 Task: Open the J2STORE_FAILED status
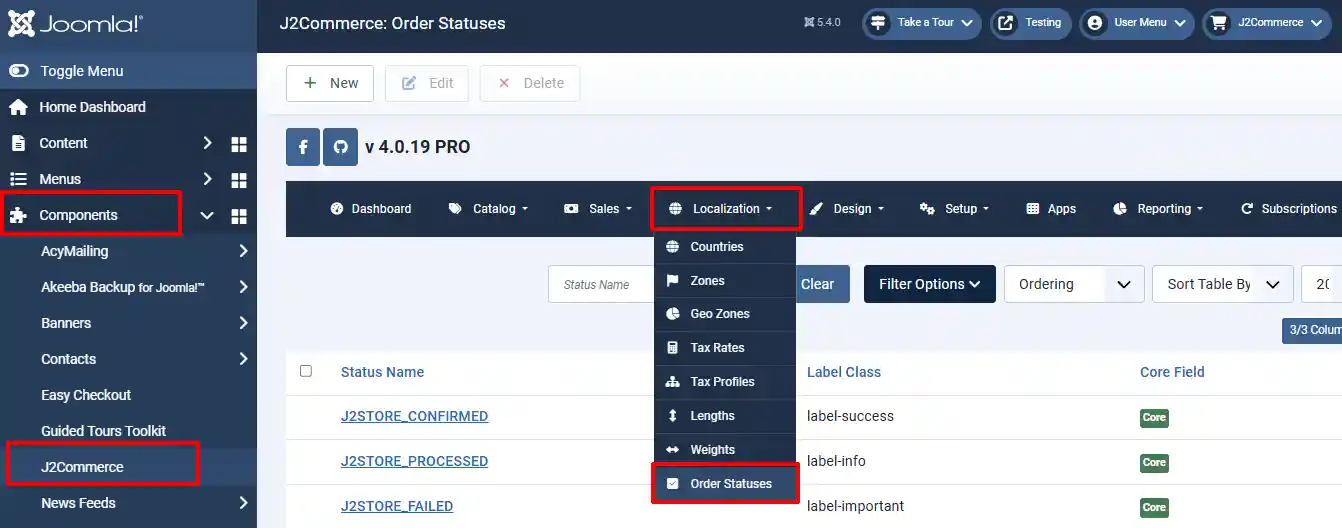click(x=397, y=506)
